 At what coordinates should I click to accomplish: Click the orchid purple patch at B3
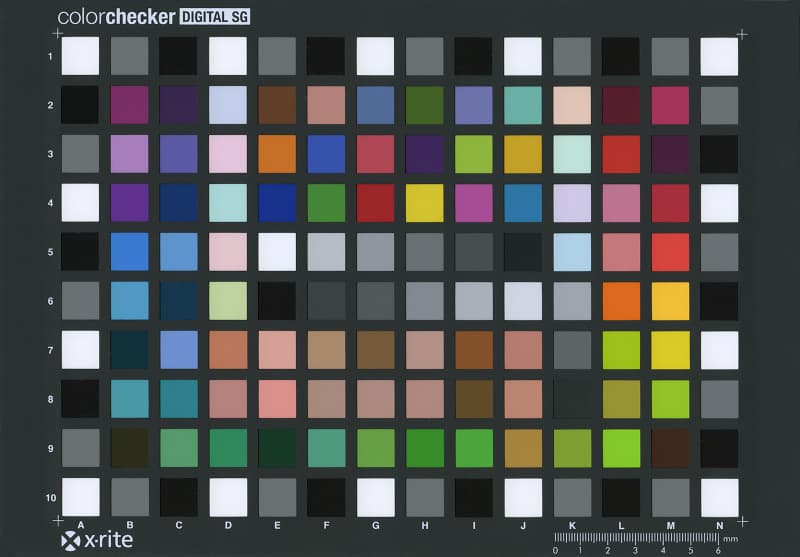(130, 154)
